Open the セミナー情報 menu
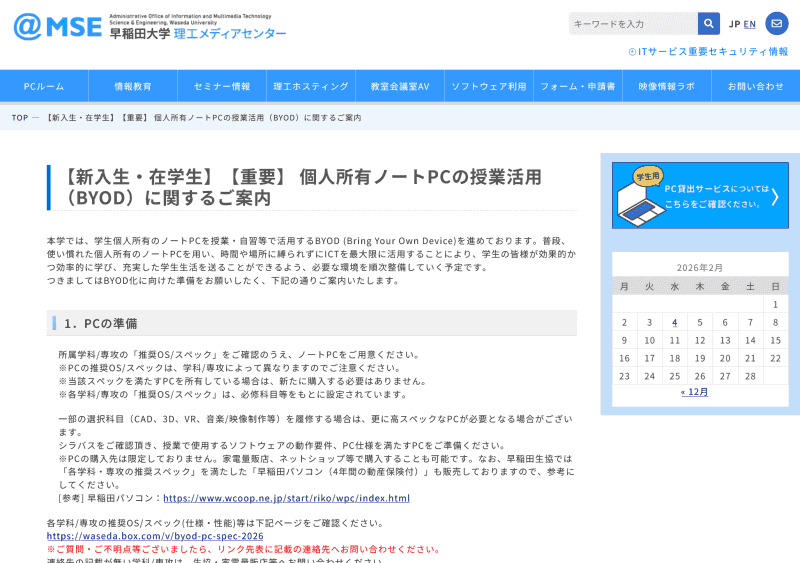 (x=222, y=86)
